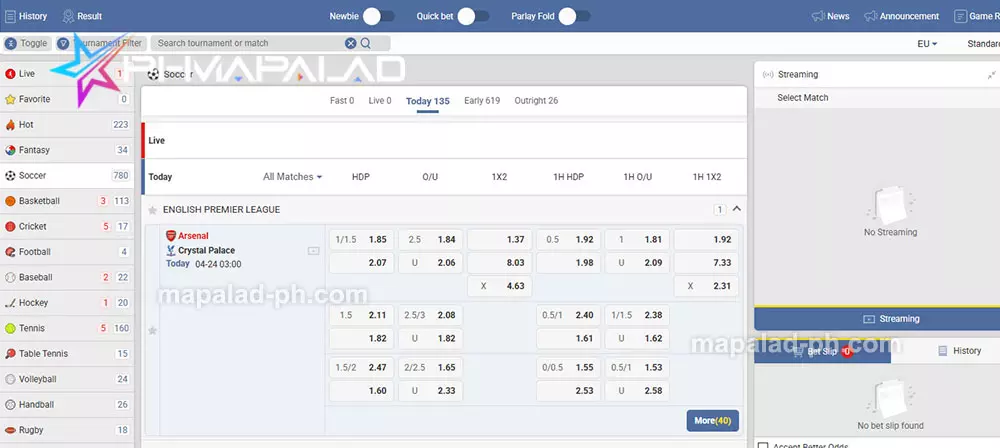Select Basketball in the sports sidebar
The width and height of the screenshot is (1000, 448).
39,201
